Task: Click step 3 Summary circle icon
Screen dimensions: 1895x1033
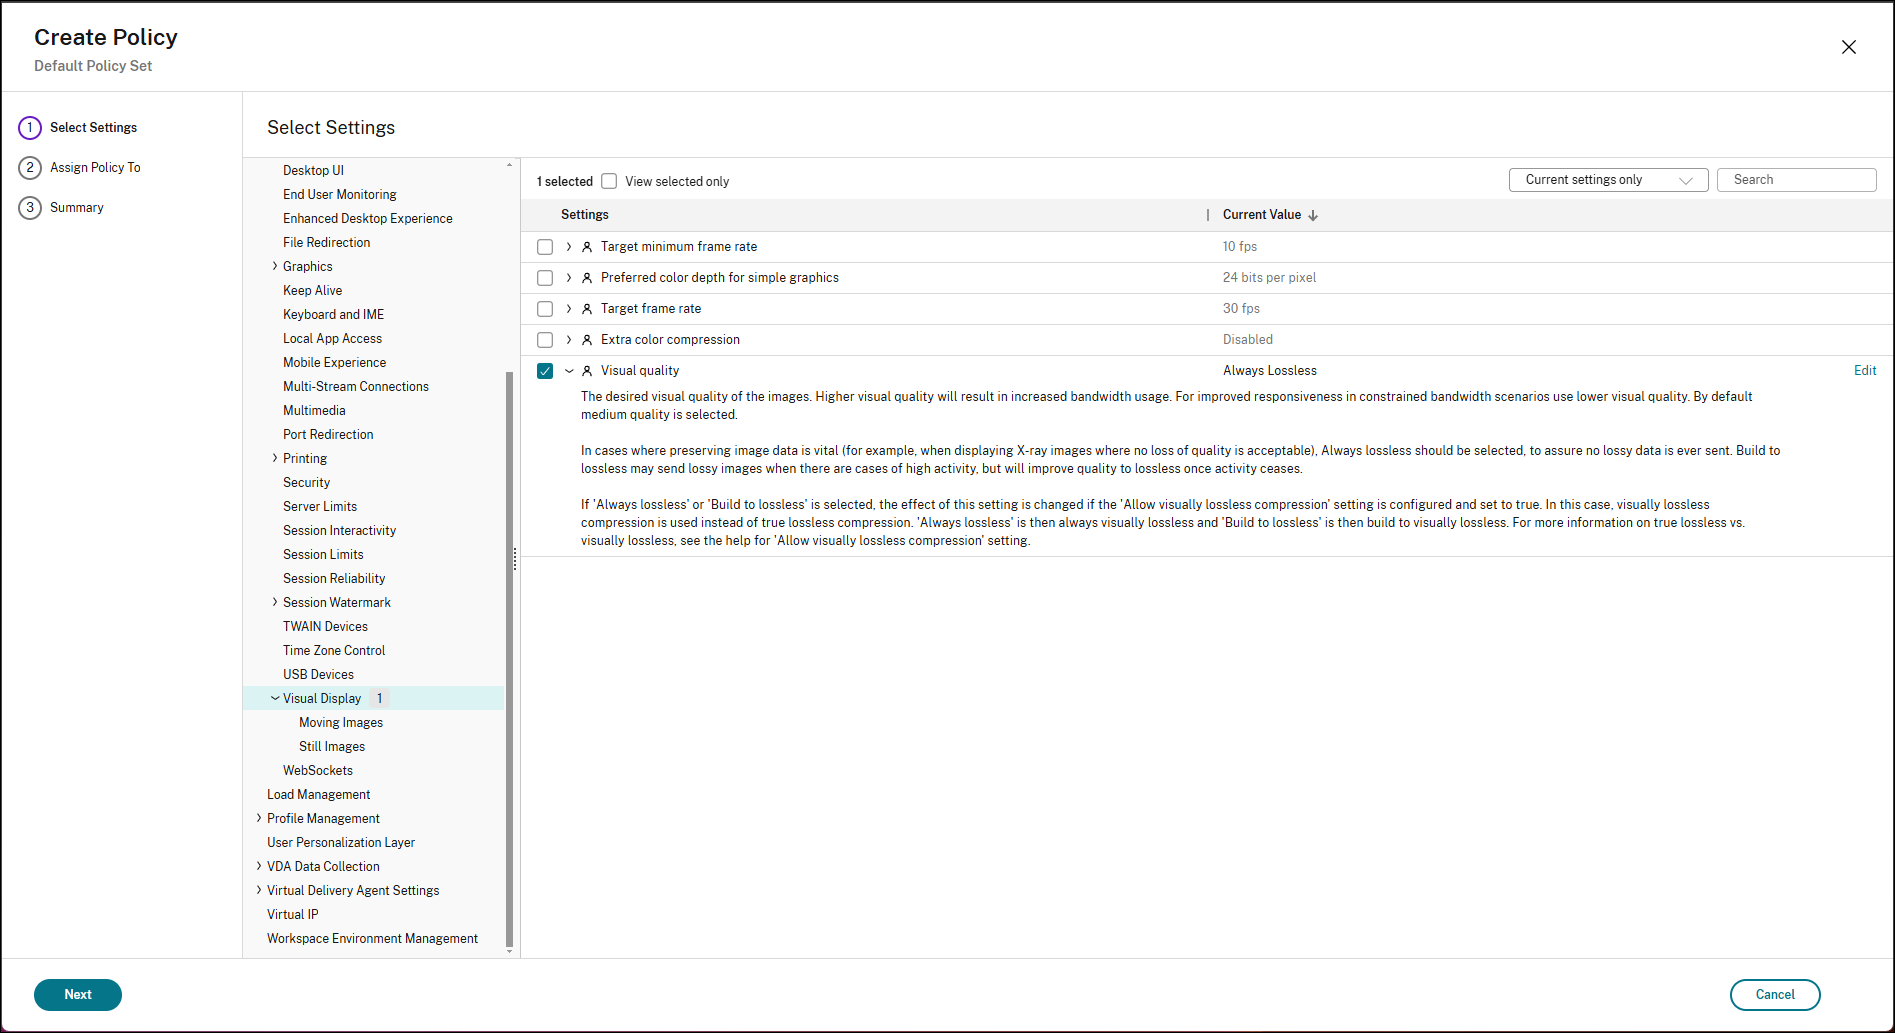Action: click(30, 208)
